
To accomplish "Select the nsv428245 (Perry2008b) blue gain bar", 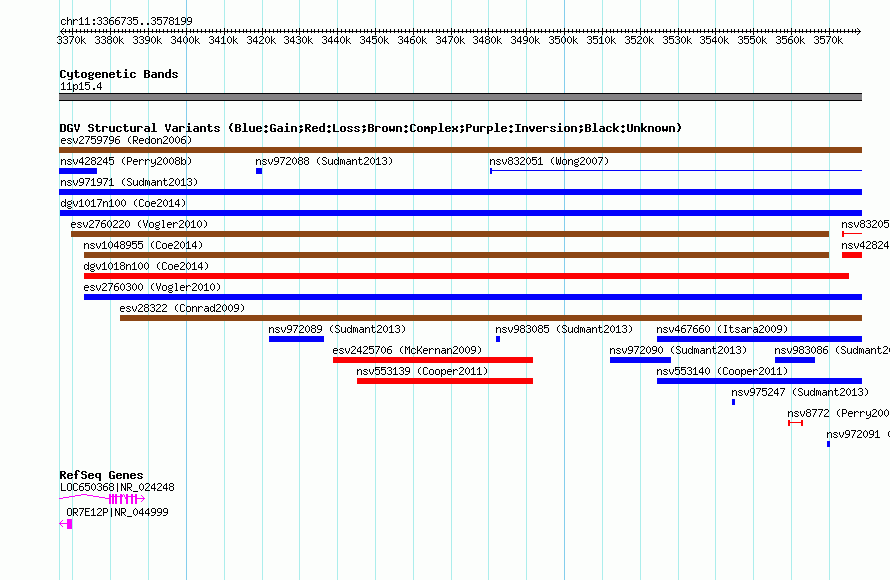I will [x=78, y=171].
